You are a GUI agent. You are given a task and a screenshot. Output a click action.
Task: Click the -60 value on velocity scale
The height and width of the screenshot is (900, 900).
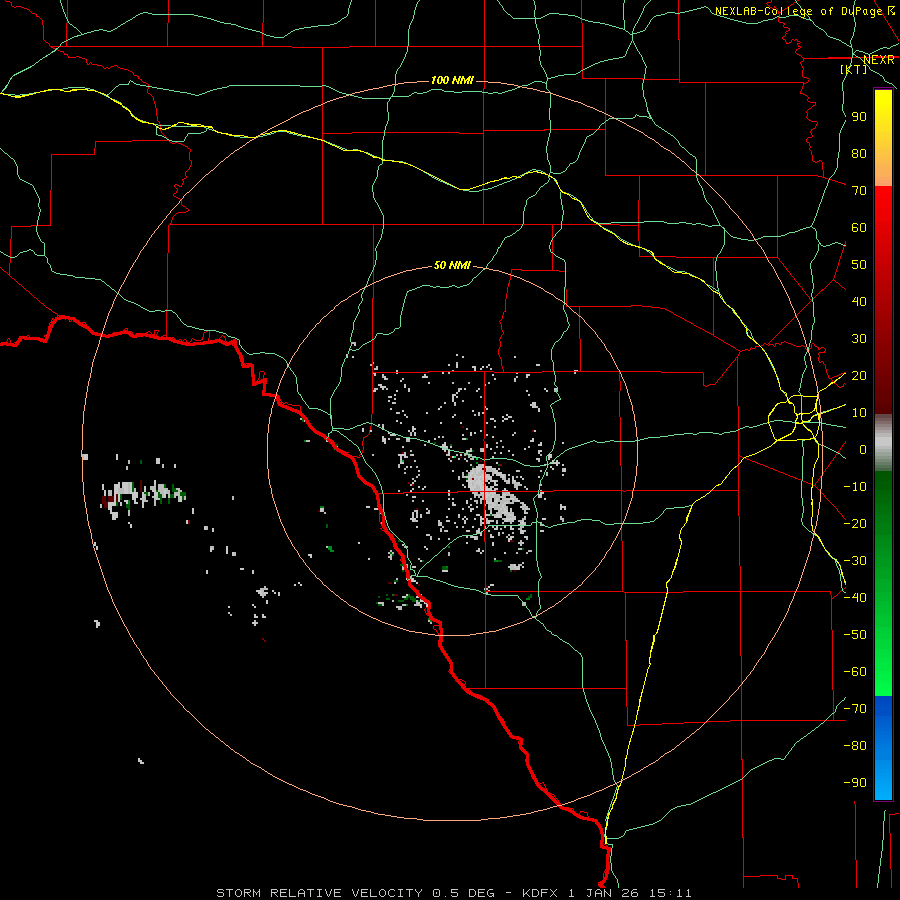(x=855, y=672)
